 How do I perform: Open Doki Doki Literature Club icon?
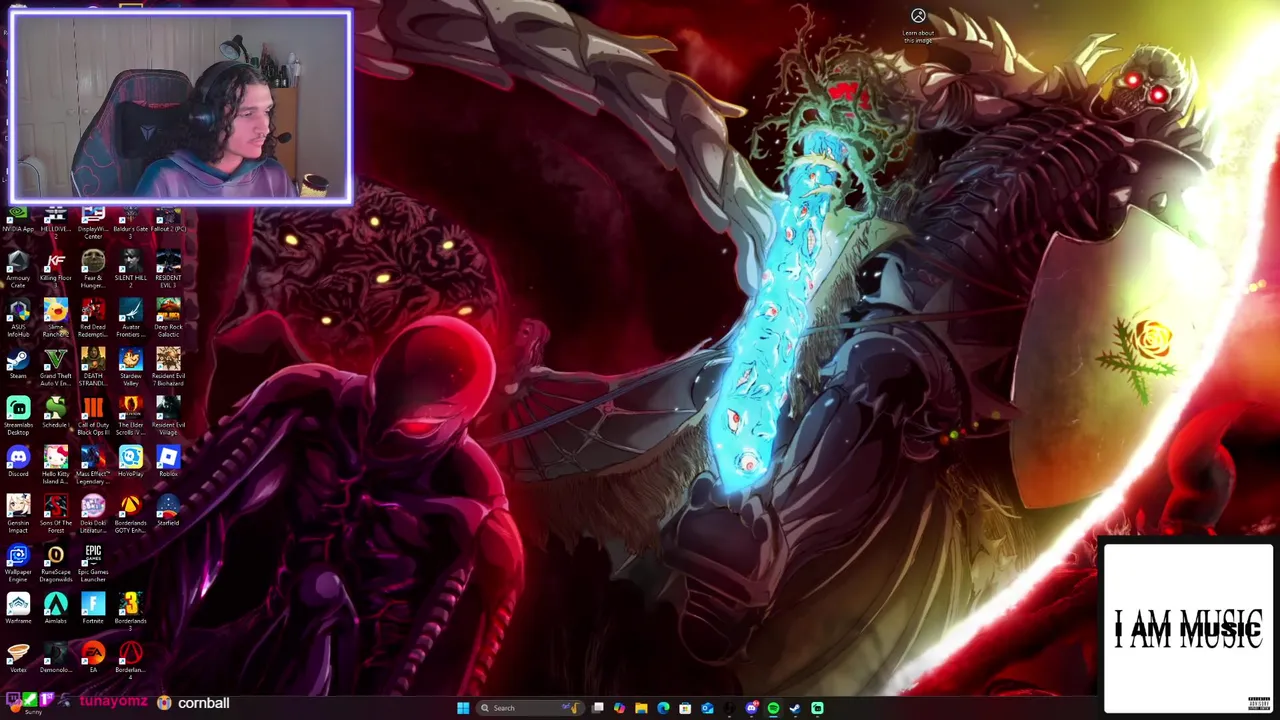coord(93,514)
